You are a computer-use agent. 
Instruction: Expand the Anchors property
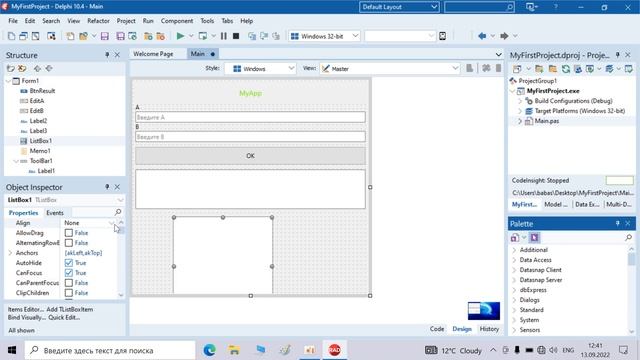pyautogui.click(x=10, y=253)
